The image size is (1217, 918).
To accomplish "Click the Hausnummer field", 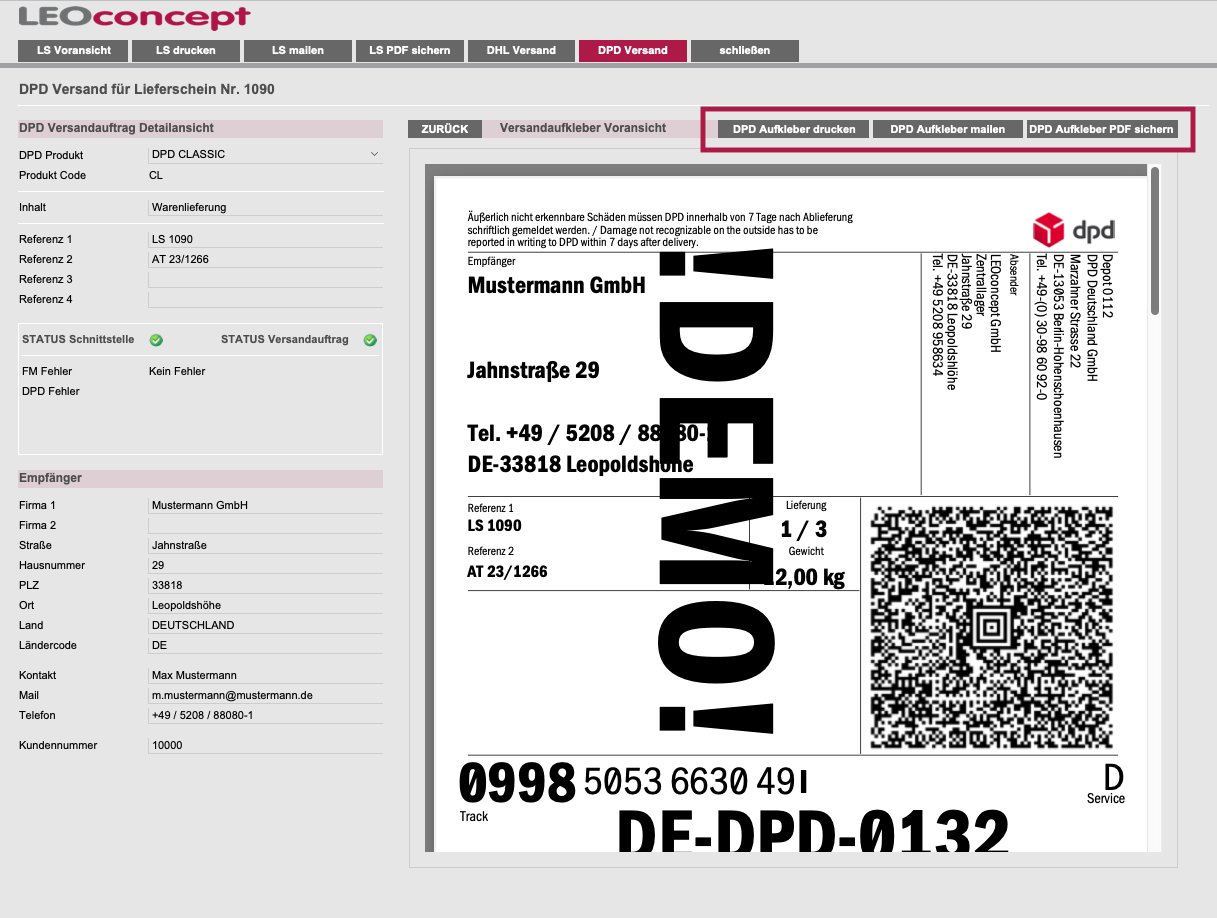I will (265, 565).
